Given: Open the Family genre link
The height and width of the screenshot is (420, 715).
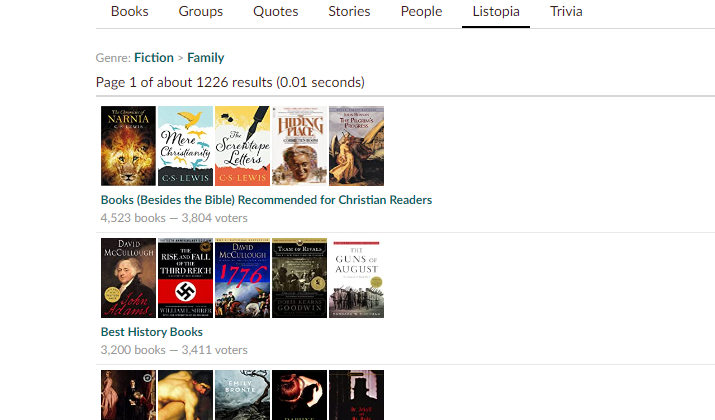Looking at the screenshot, I should point(206,57).
